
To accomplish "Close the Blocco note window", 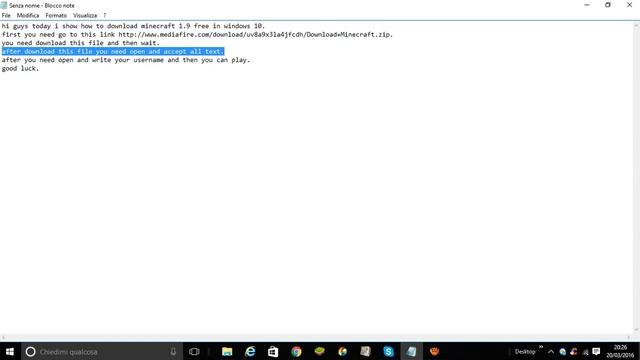I will (x=629, y=5).
